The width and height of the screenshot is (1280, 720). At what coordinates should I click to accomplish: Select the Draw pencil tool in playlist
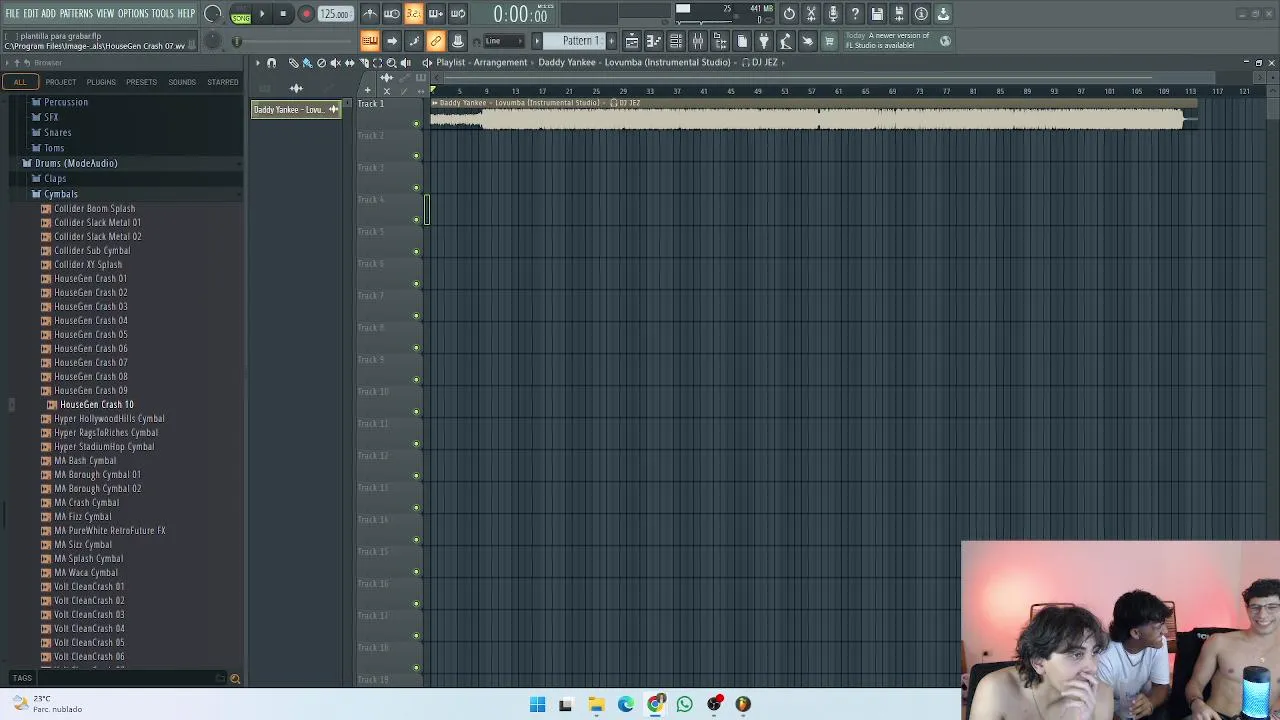pyautogui.click(x=293, y=63)
